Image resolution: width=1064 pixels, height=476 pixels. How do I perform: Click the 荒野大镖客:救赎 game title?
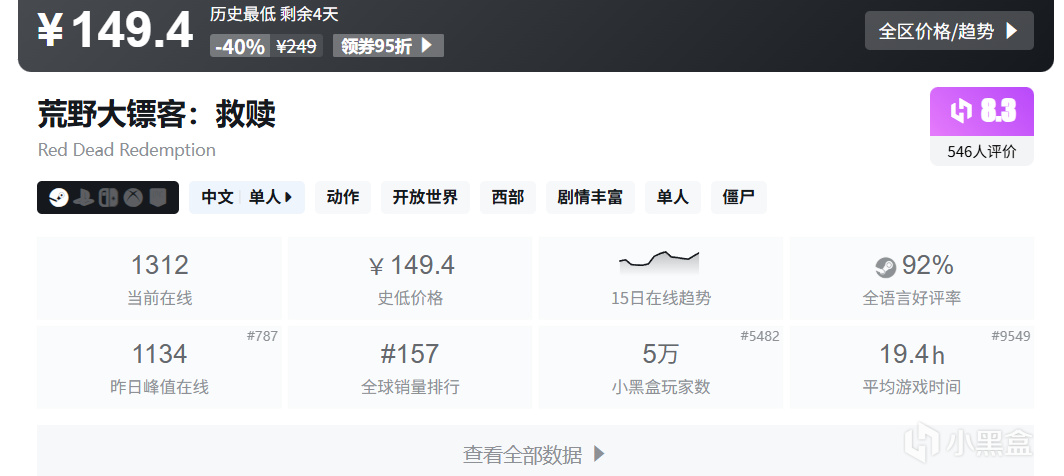pyautogui.click(x=157, y=113)
